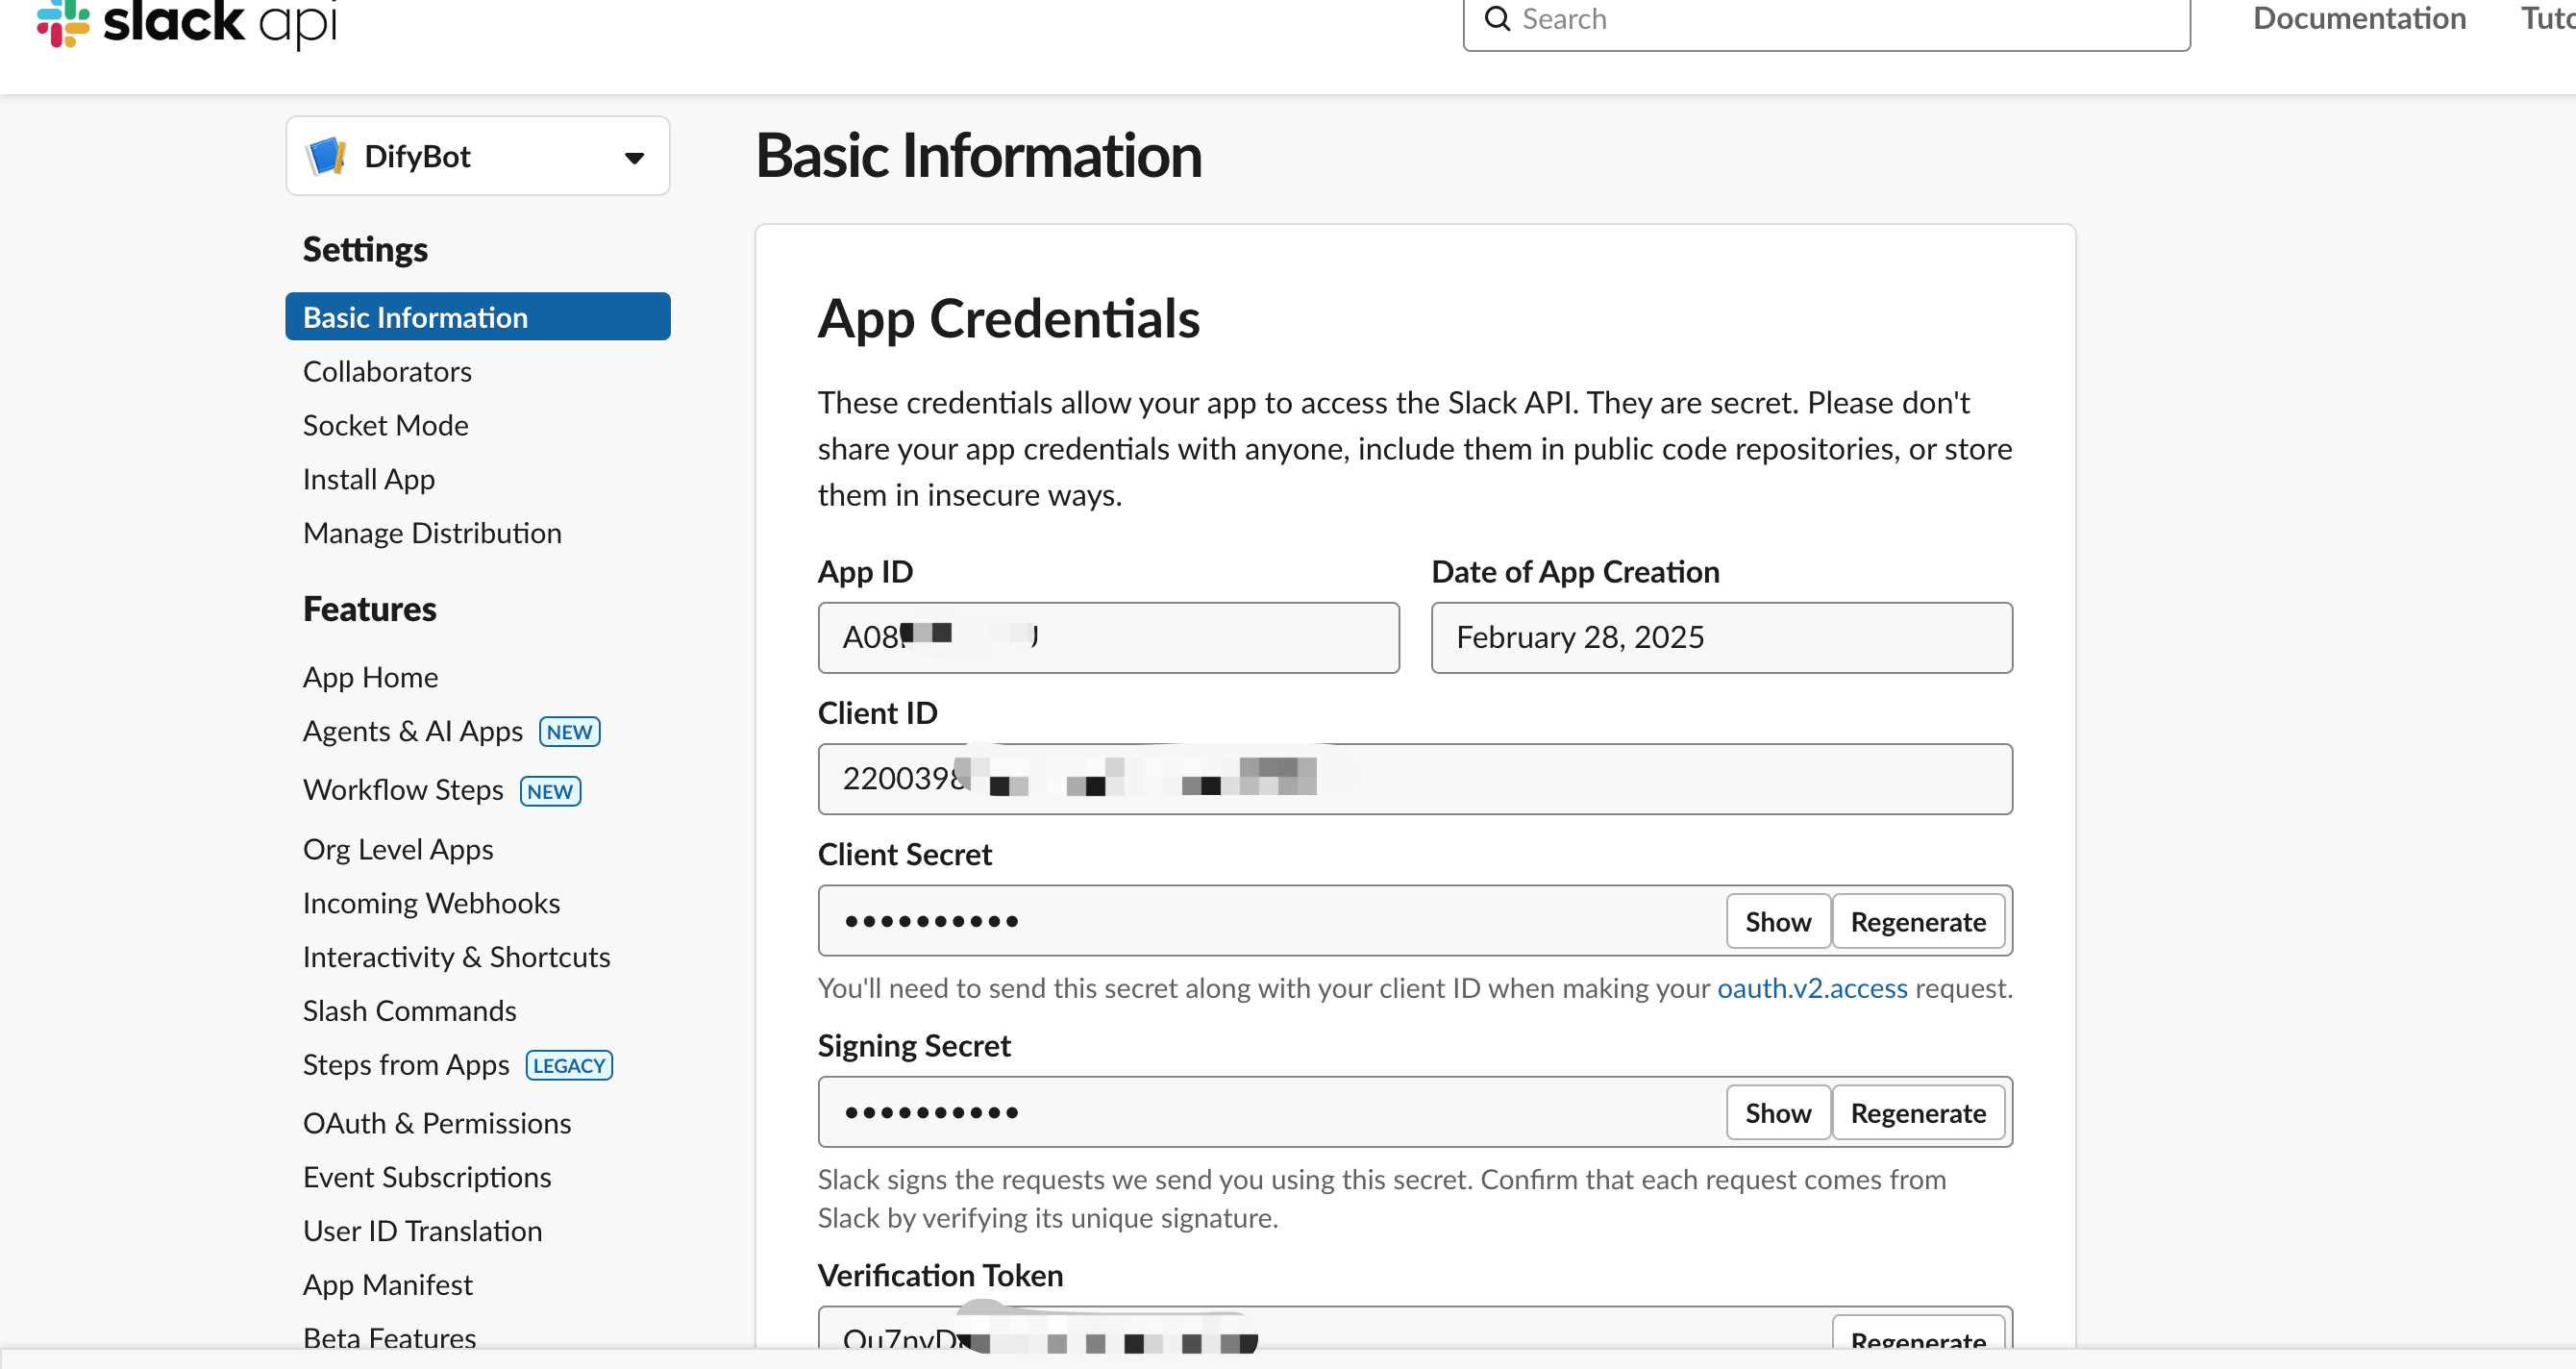Regenerate the Client Secret
The image size is (2576, 1369).
(x=1917, y=921)
